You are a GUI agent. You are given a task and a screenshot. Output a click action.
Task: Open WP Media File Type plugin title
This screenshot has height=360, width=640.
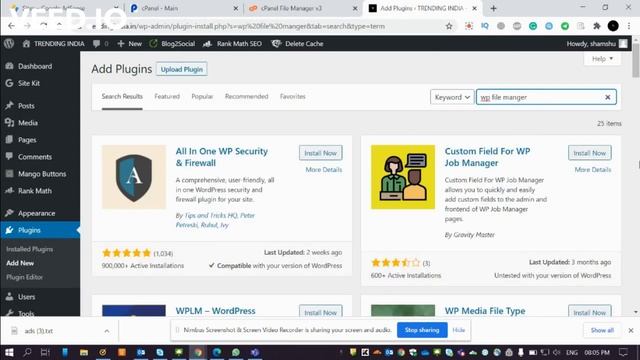[485, 311]
